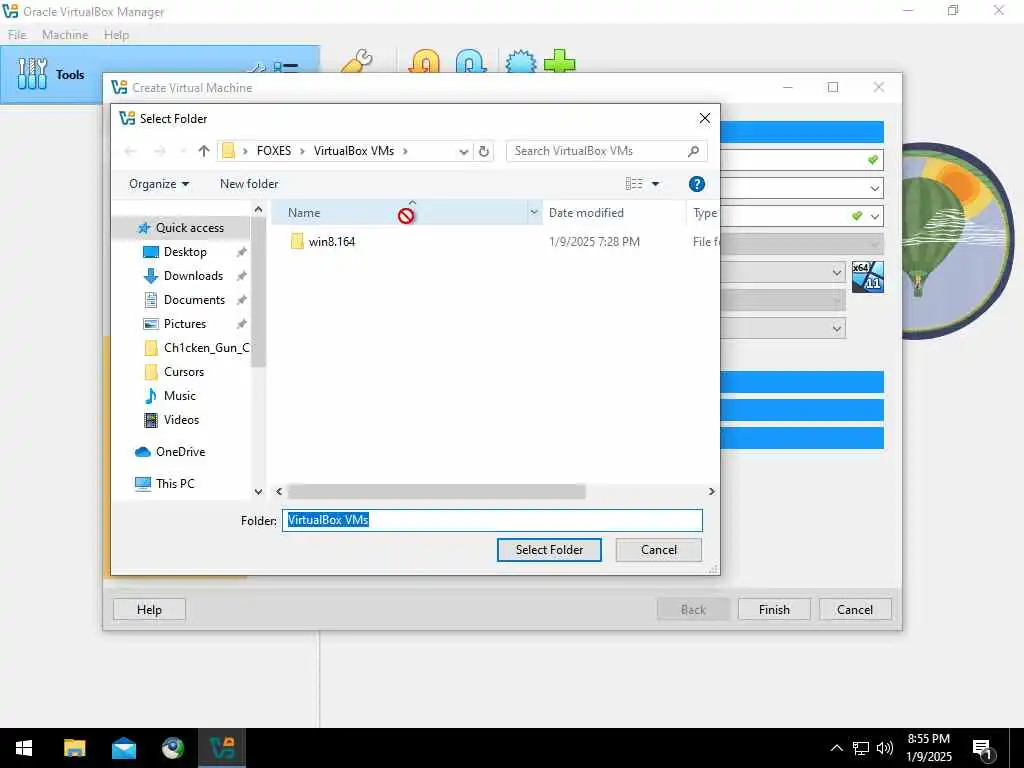This screenshot has height=768, width=1024.
Task: Open the Name column filter dropdown arrow
Action: tap(534, 212)
